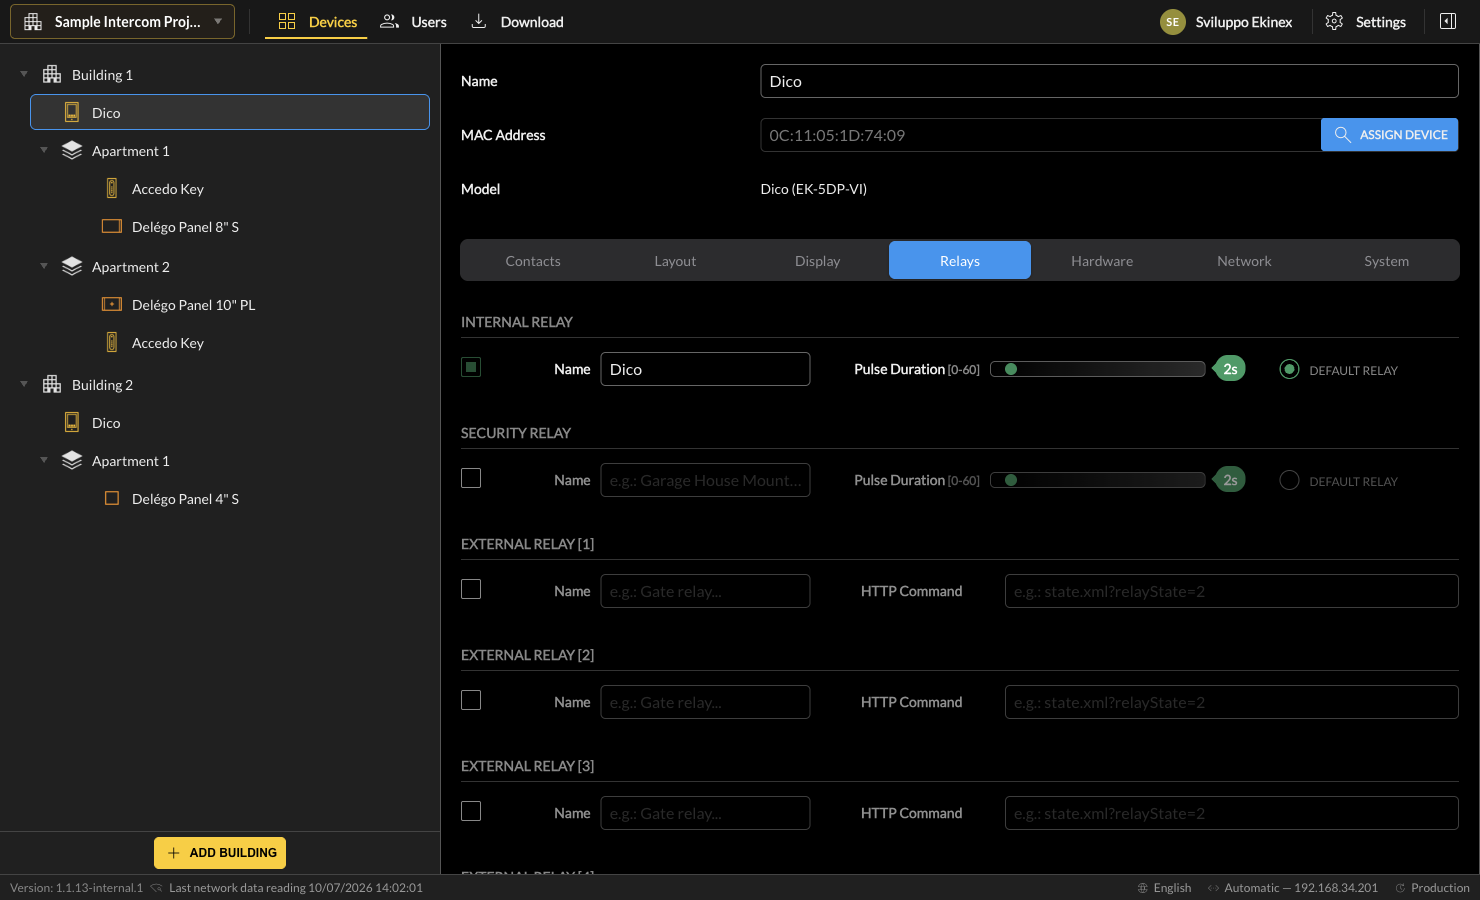
Task: Click the Apartment 2 layers icon
Action: 72,267
